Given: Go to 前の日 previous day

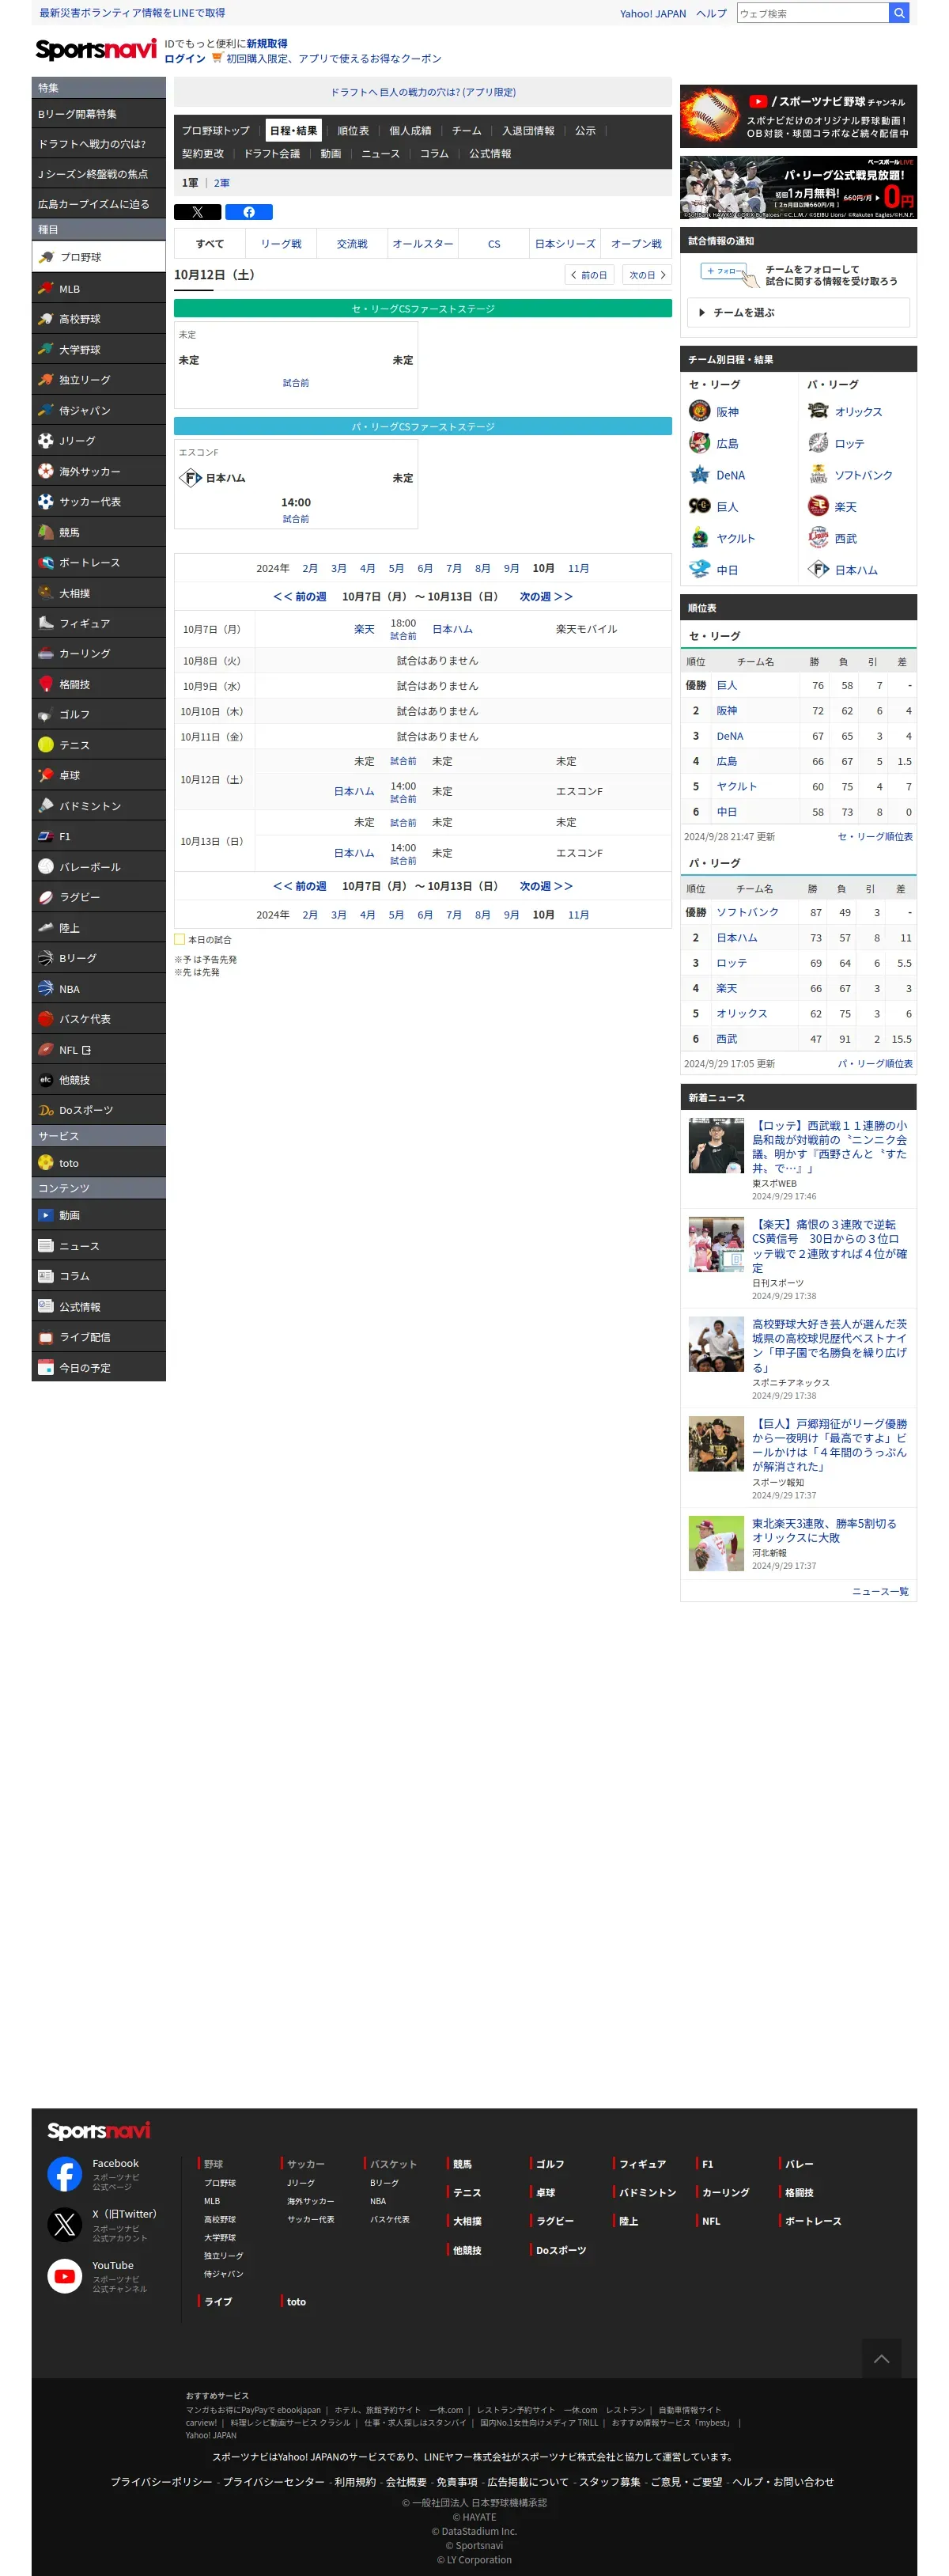Looking at the screenshot, I should tap(589, 275).
